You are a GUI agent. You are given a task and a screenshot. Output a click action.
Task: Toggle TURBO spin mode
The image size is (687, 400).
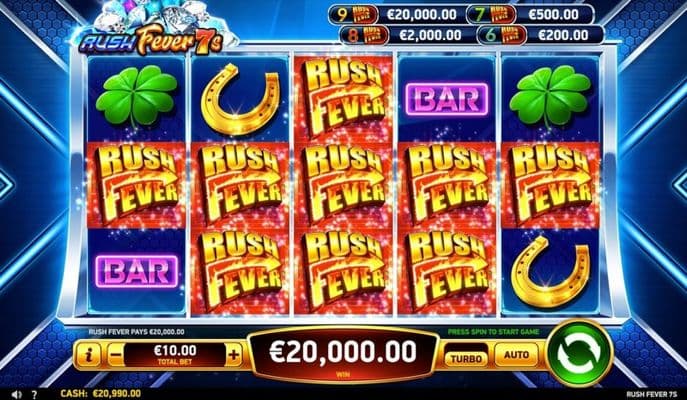pos(466,359)
